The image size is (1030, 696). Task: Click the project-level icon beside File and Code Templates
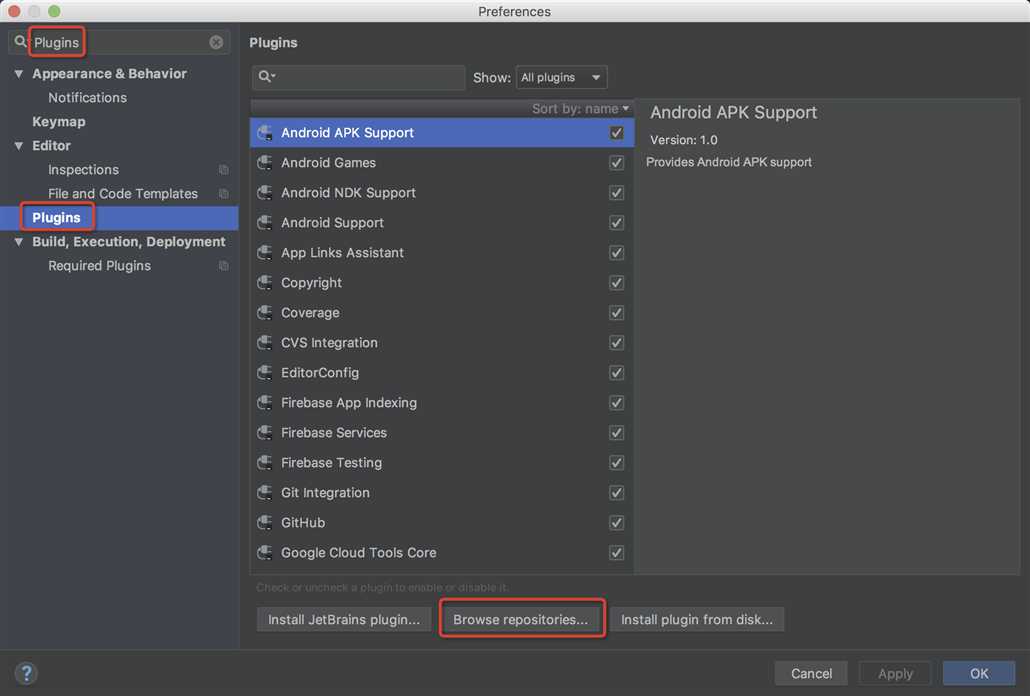pos(223,194)
